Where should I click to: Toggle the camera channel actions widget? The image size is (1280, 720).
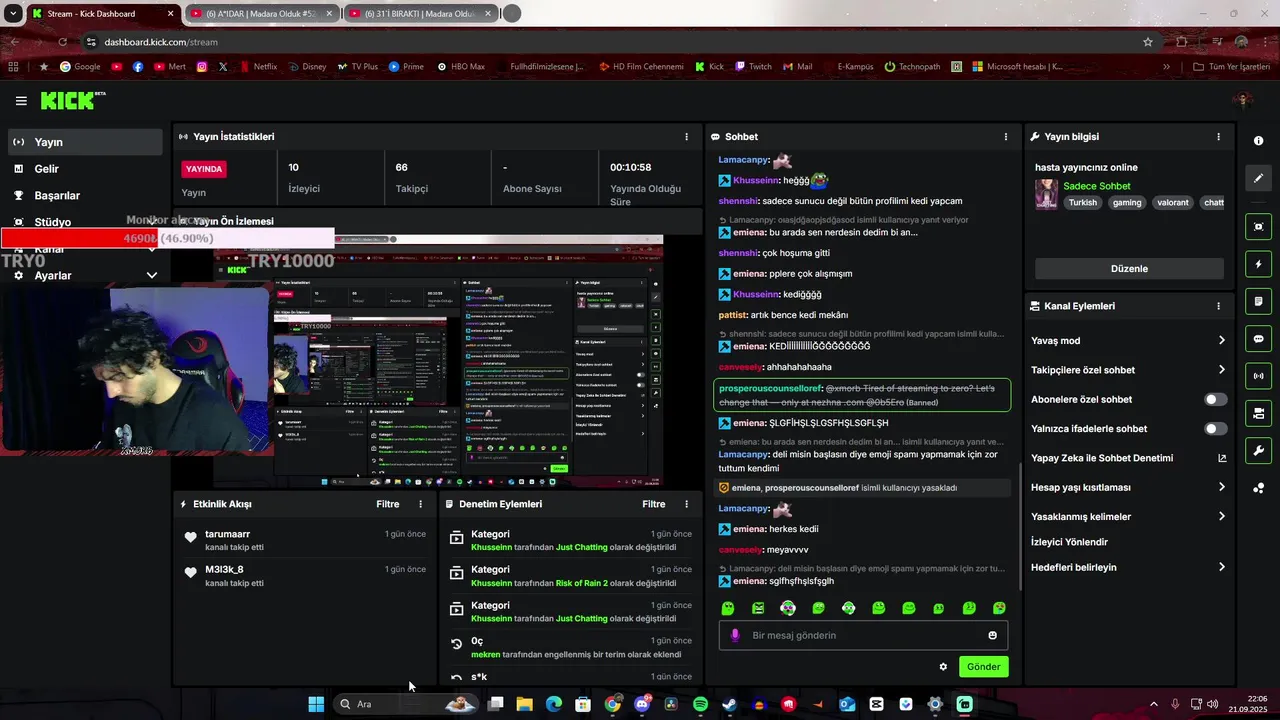[x=1259, y=413]
